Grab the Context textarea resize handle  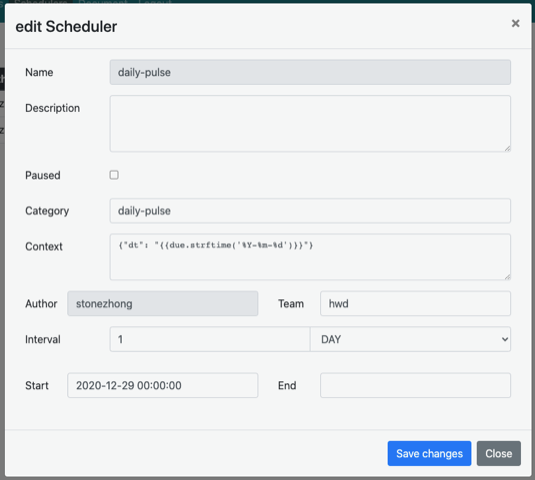pyautogui.click(x=507, y=277)
